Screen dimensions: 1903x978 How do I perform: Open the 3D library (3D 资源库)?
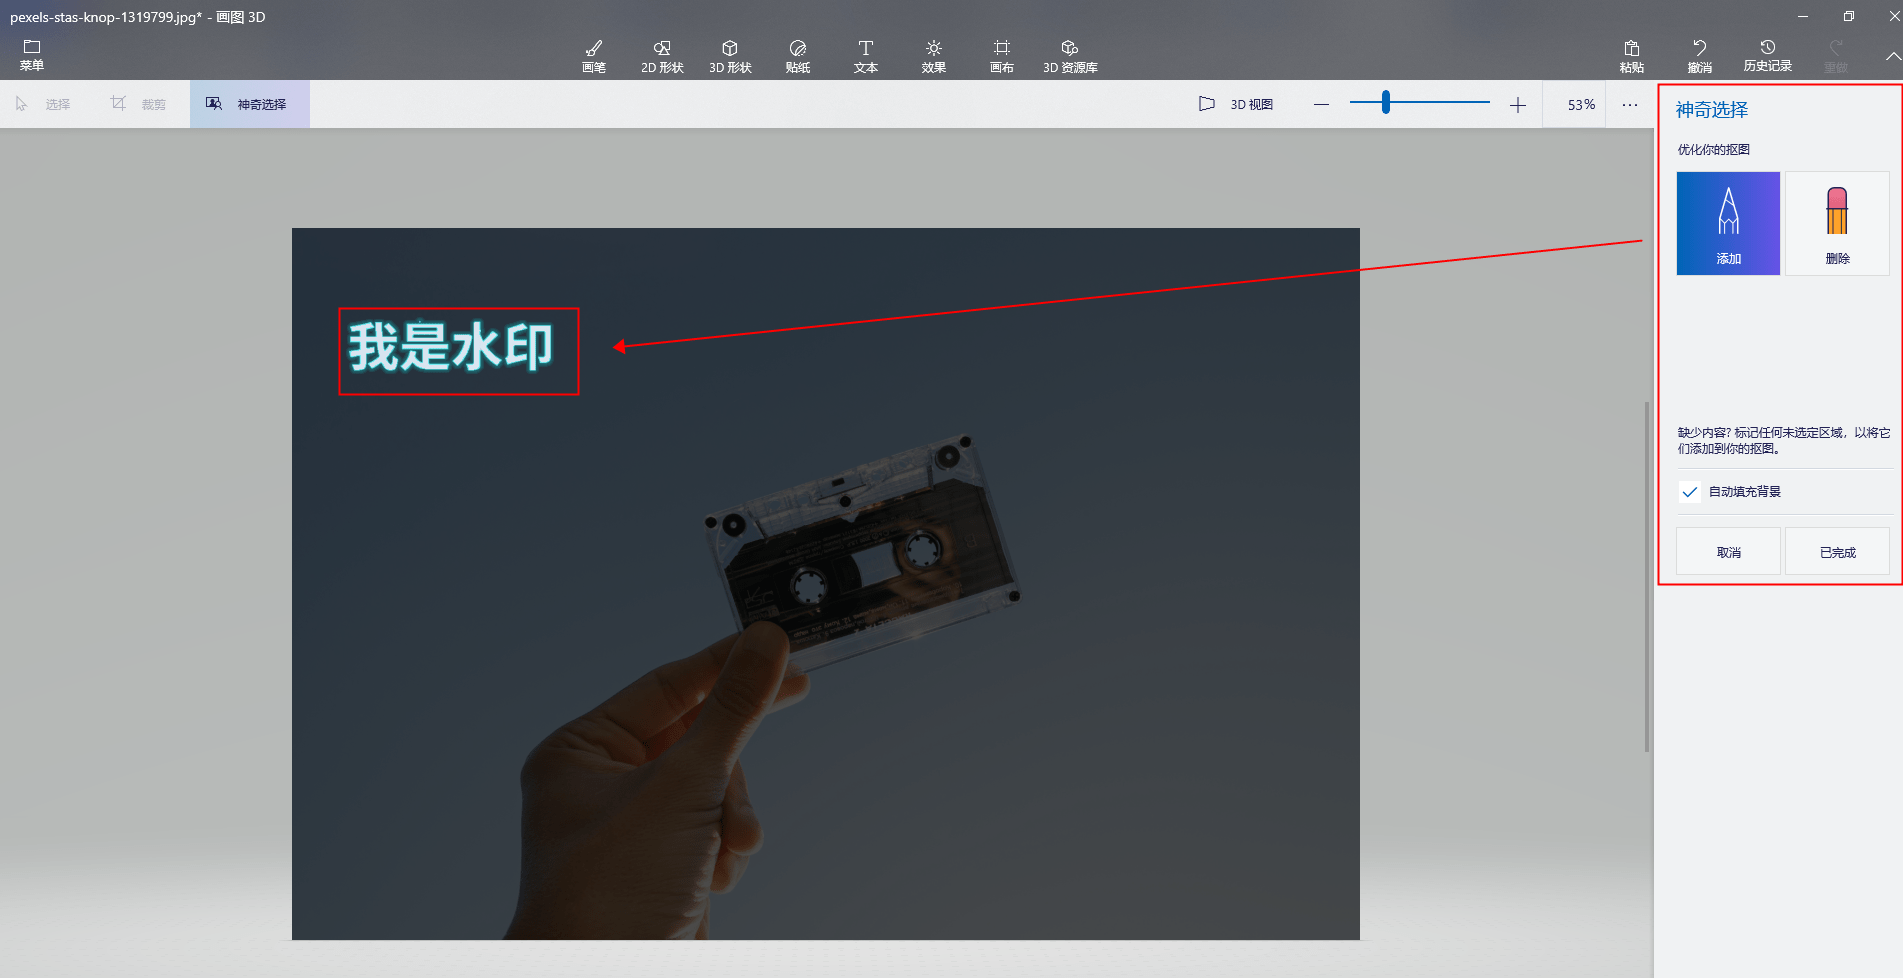1070,56
